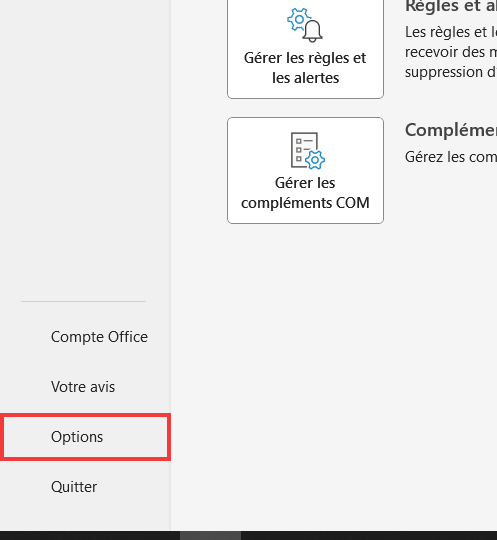Click the "suppression d" description line

coord(451,72)
